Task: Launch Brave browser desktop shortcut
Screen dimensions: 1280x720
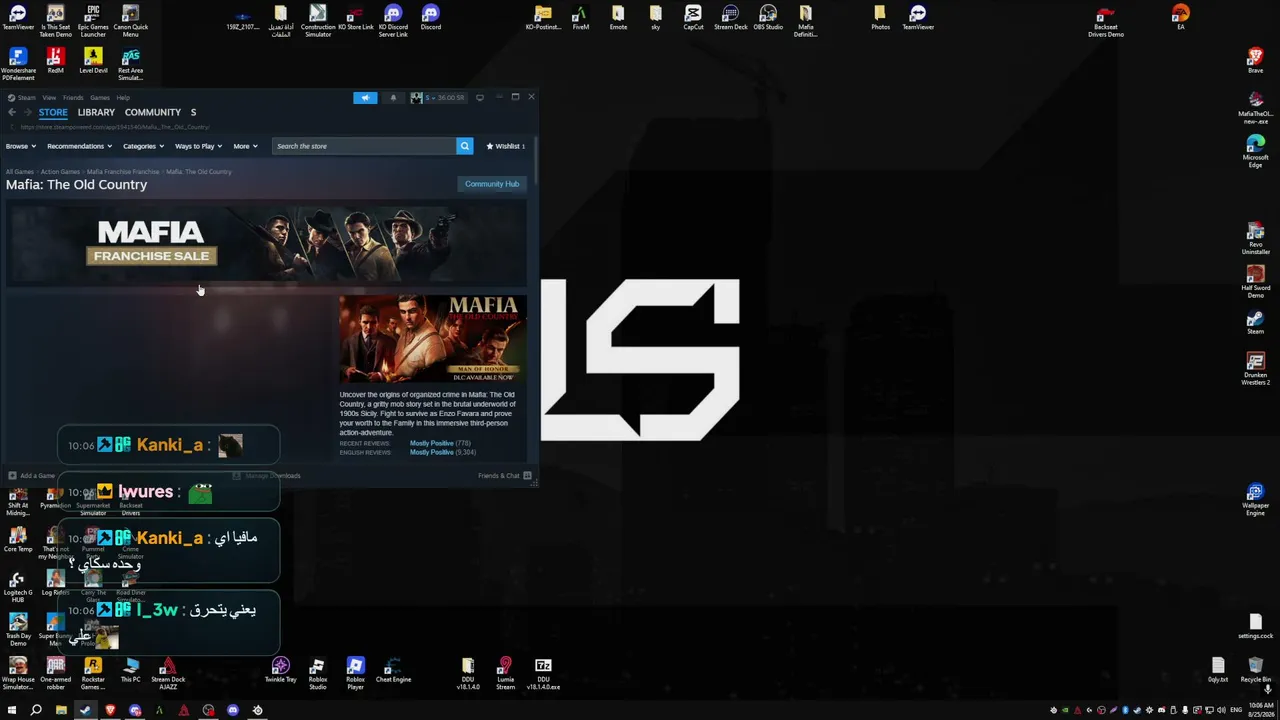Action: (1255, 60)
